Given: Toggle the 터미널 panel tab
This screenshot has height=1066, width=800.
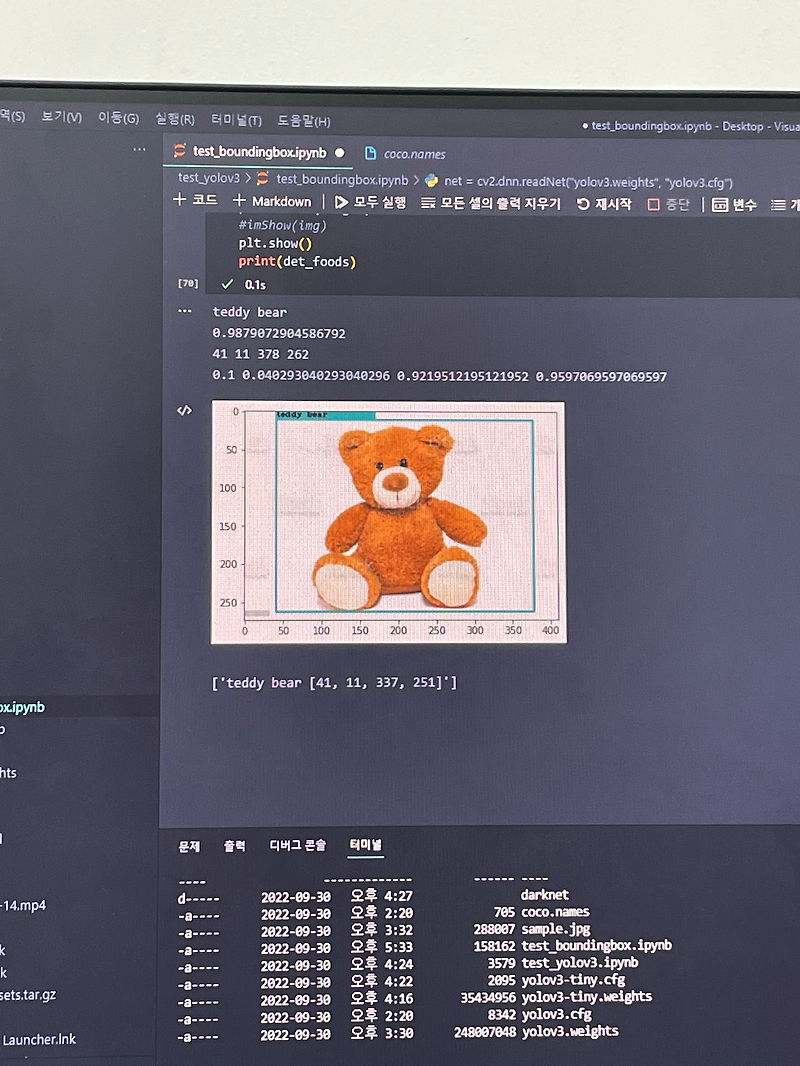Looking at the screenshot, I should pyautogui.click(x=365, y=845).
